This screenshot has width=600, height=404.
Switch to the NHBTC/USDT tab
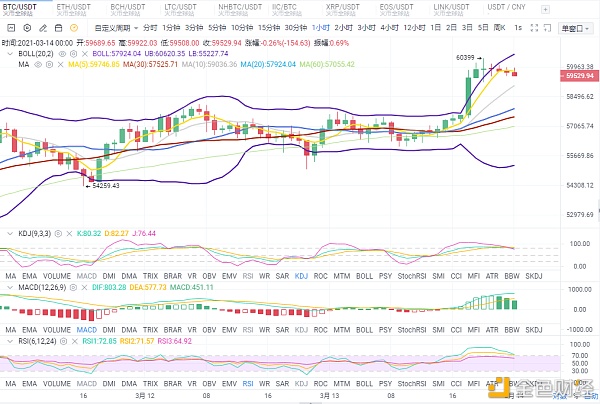[240, 10]
